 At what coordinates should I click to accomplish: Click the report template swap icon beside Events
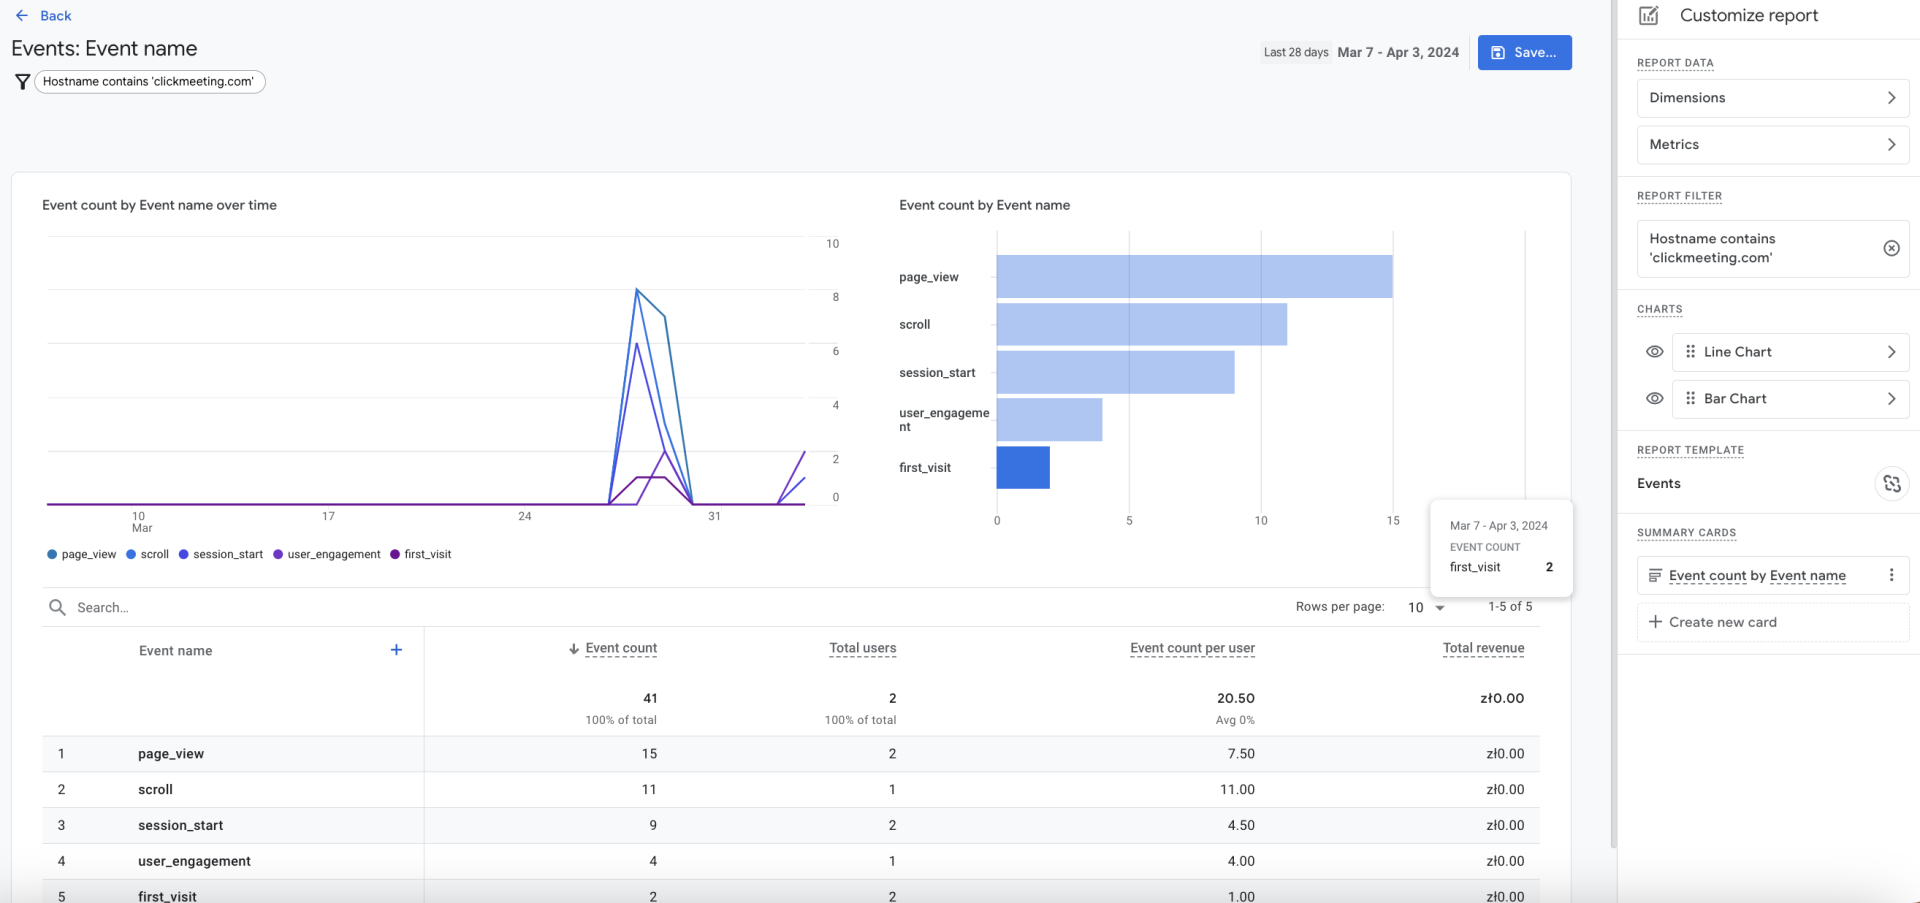pos(1892,483)
